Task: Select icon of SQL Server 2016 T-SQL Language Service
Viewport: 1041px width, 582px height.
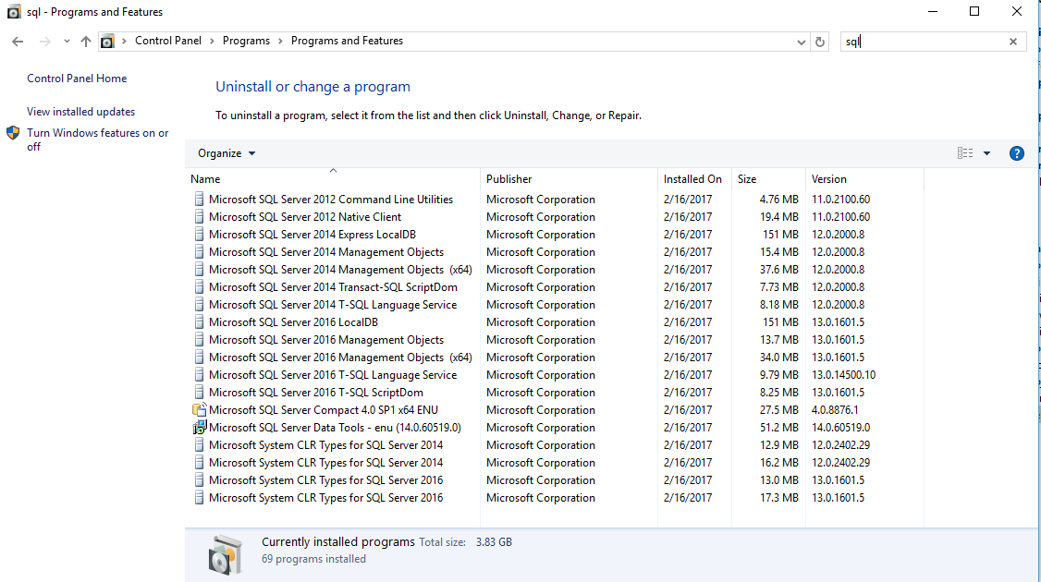Action: click(199, 375)
